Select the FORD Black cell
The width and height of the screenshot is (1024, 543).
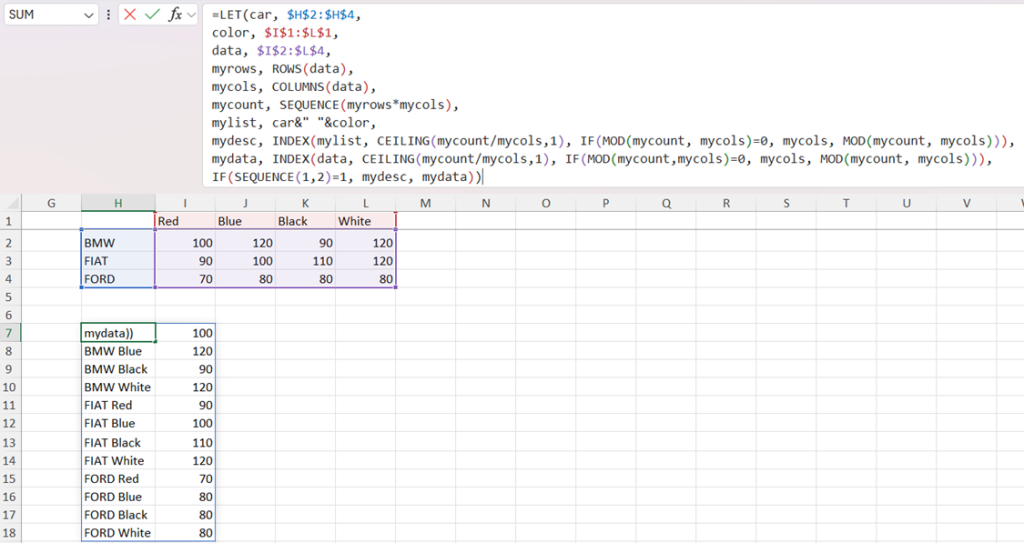[x=118, y=515]
